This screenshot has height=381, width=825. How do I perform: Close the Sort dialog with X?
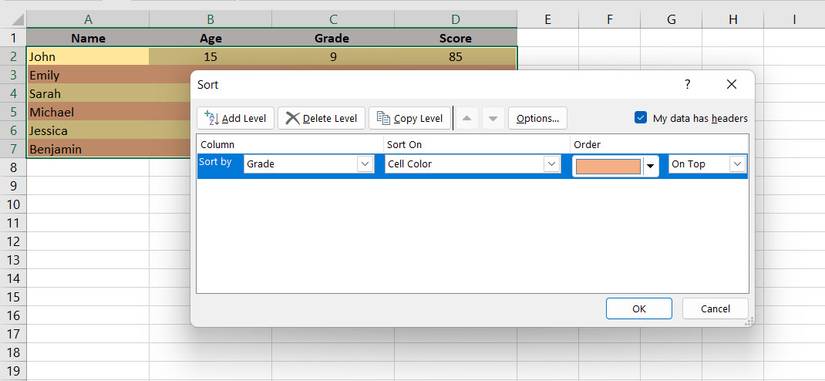click(731, 85)
